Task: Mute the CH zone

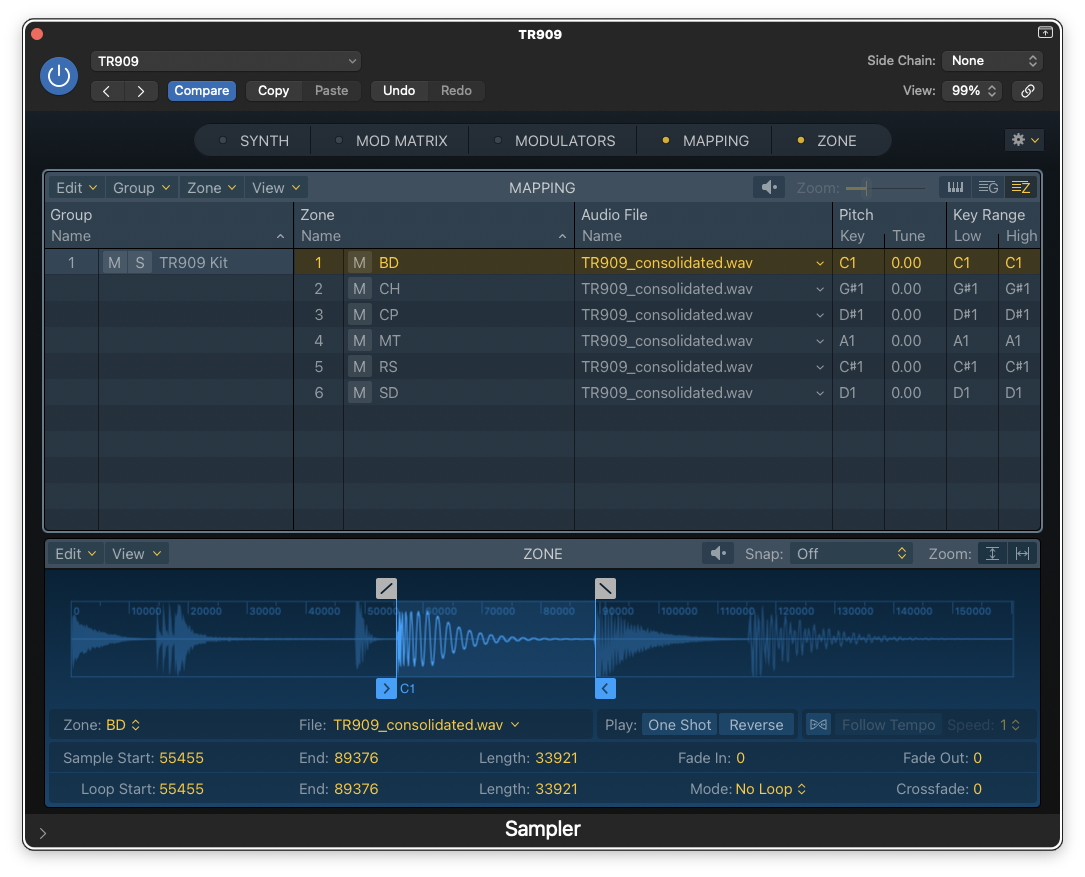Action: 359,289
